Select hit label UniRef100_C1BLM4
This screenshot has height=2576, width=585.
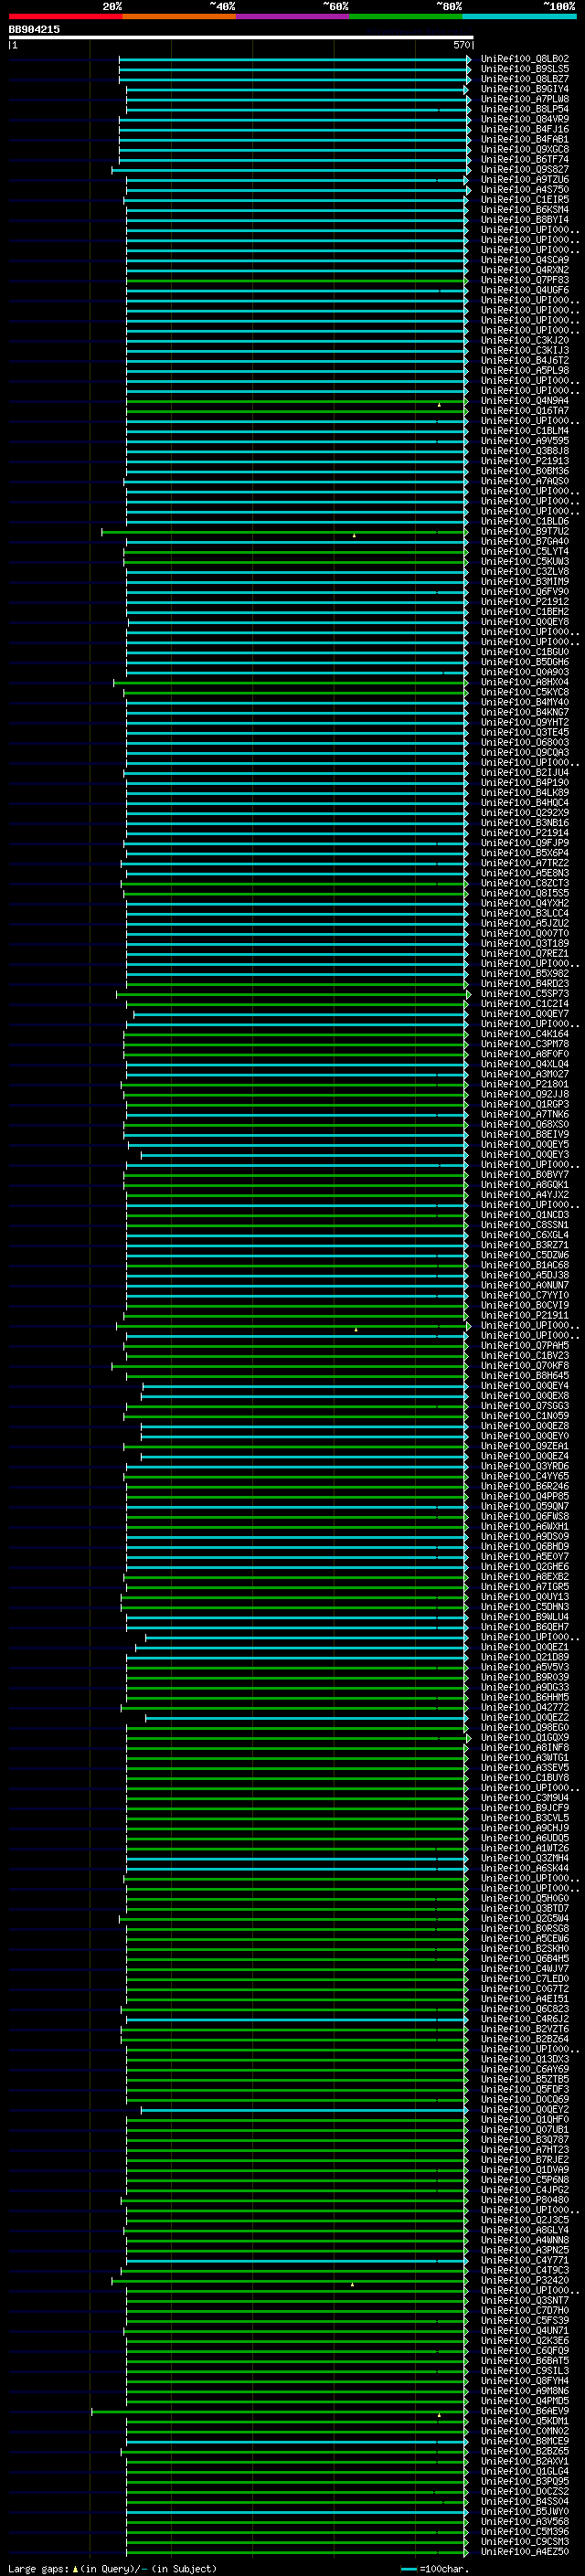click(x=524, y=431)
